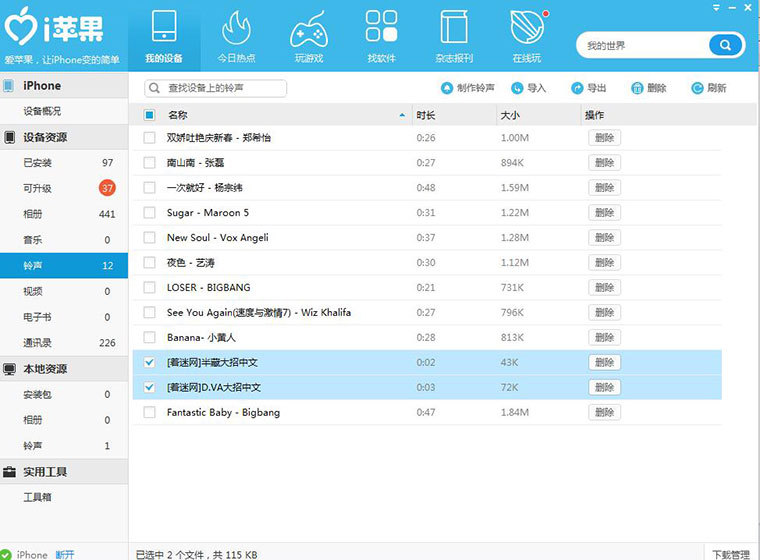The image size is (760, 560).
Task: Open 视频 videos in sidebar
Action: (64, 291)
